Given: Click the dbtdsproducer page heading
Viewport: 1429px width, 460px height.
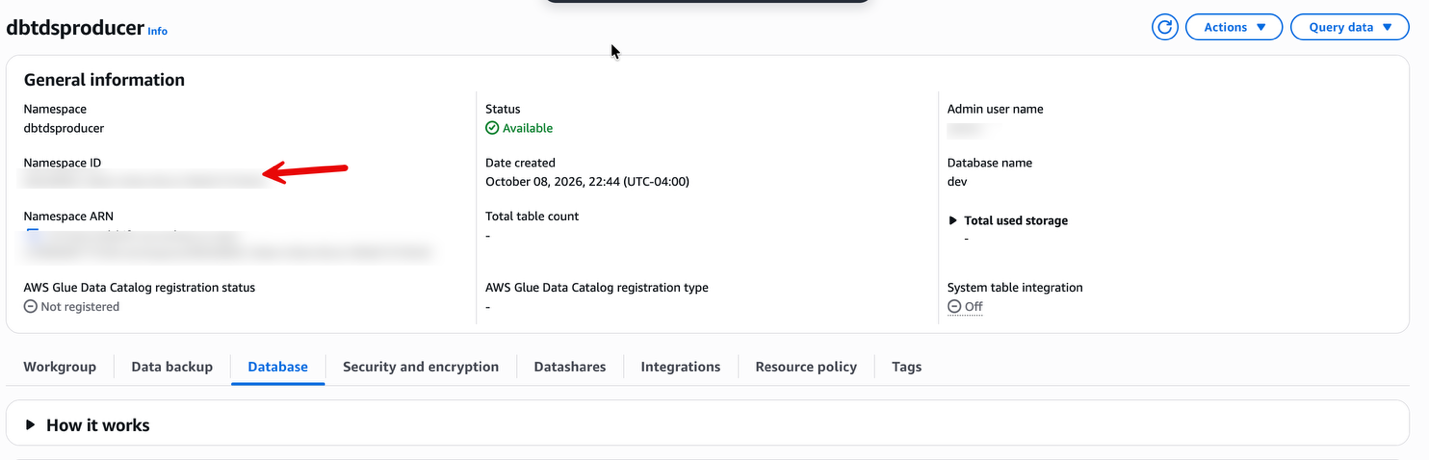Looking at the screenshot, I should coord(76,28).
